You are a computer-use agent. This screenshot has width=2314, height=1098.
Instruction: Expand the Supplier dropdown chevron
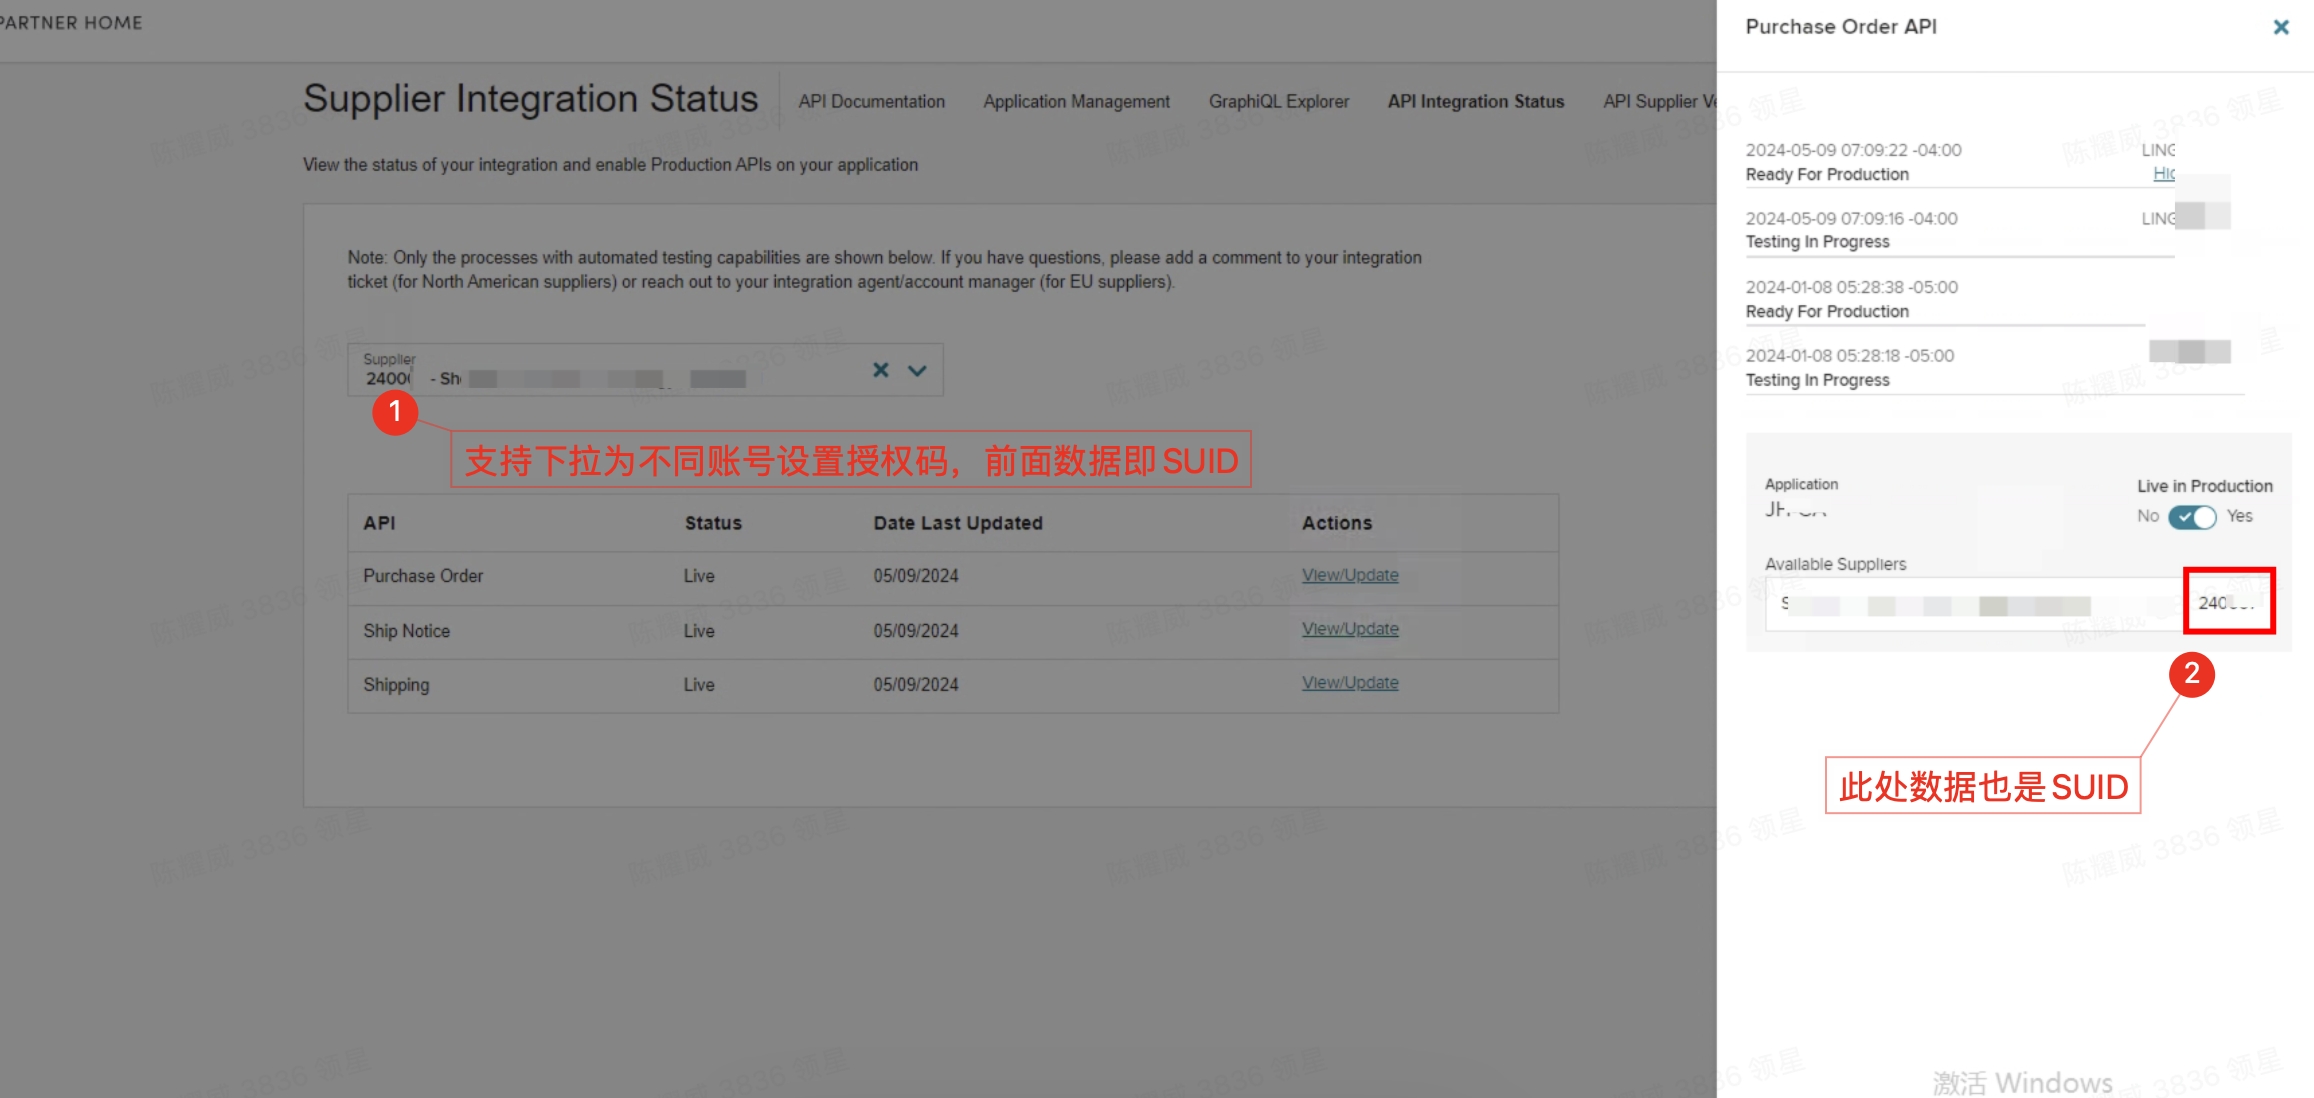[x=917, y=370]
